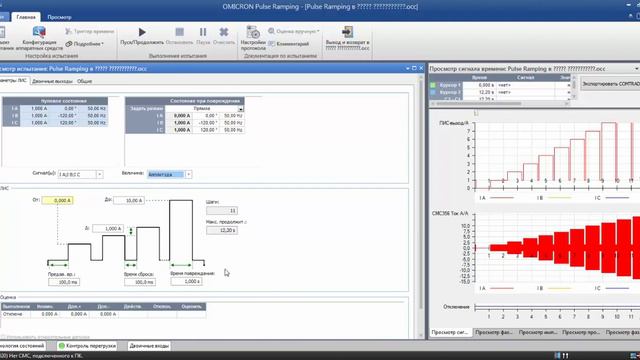Click the Шаги steps count field
The width and height of the screenshot is (640, 360).
222,211
